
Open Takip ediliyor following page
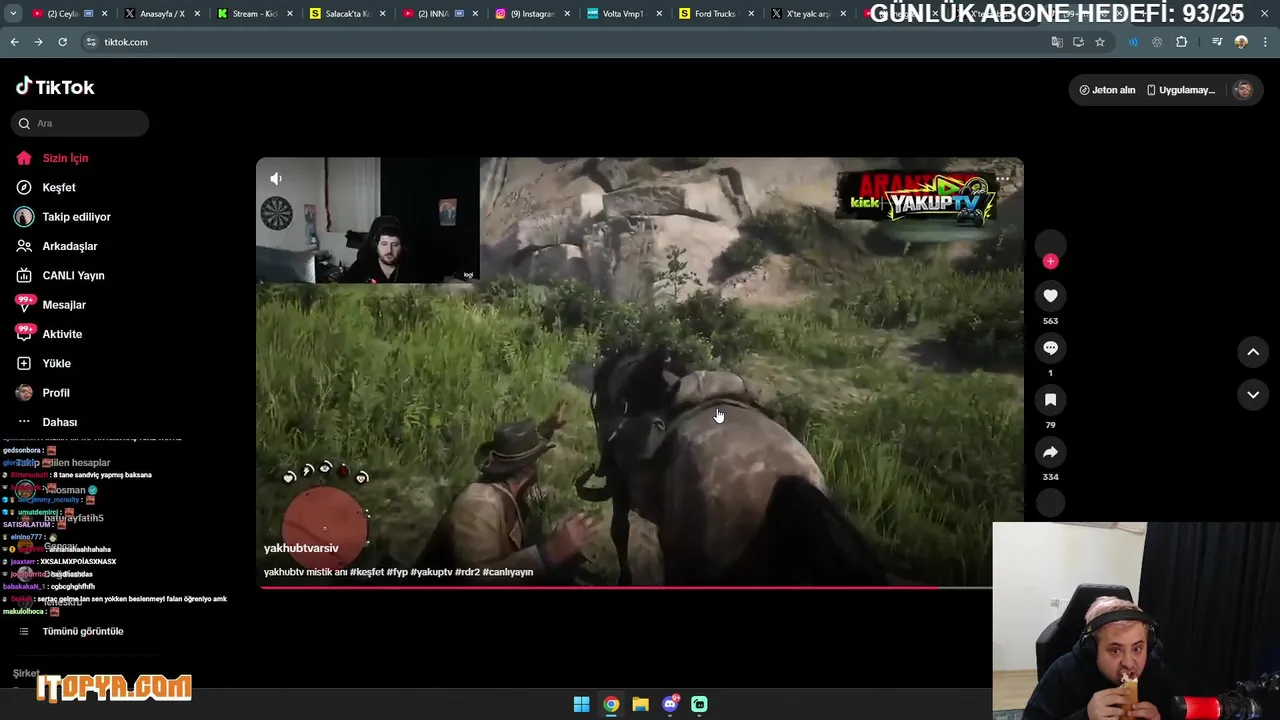[x=76, y=217]
